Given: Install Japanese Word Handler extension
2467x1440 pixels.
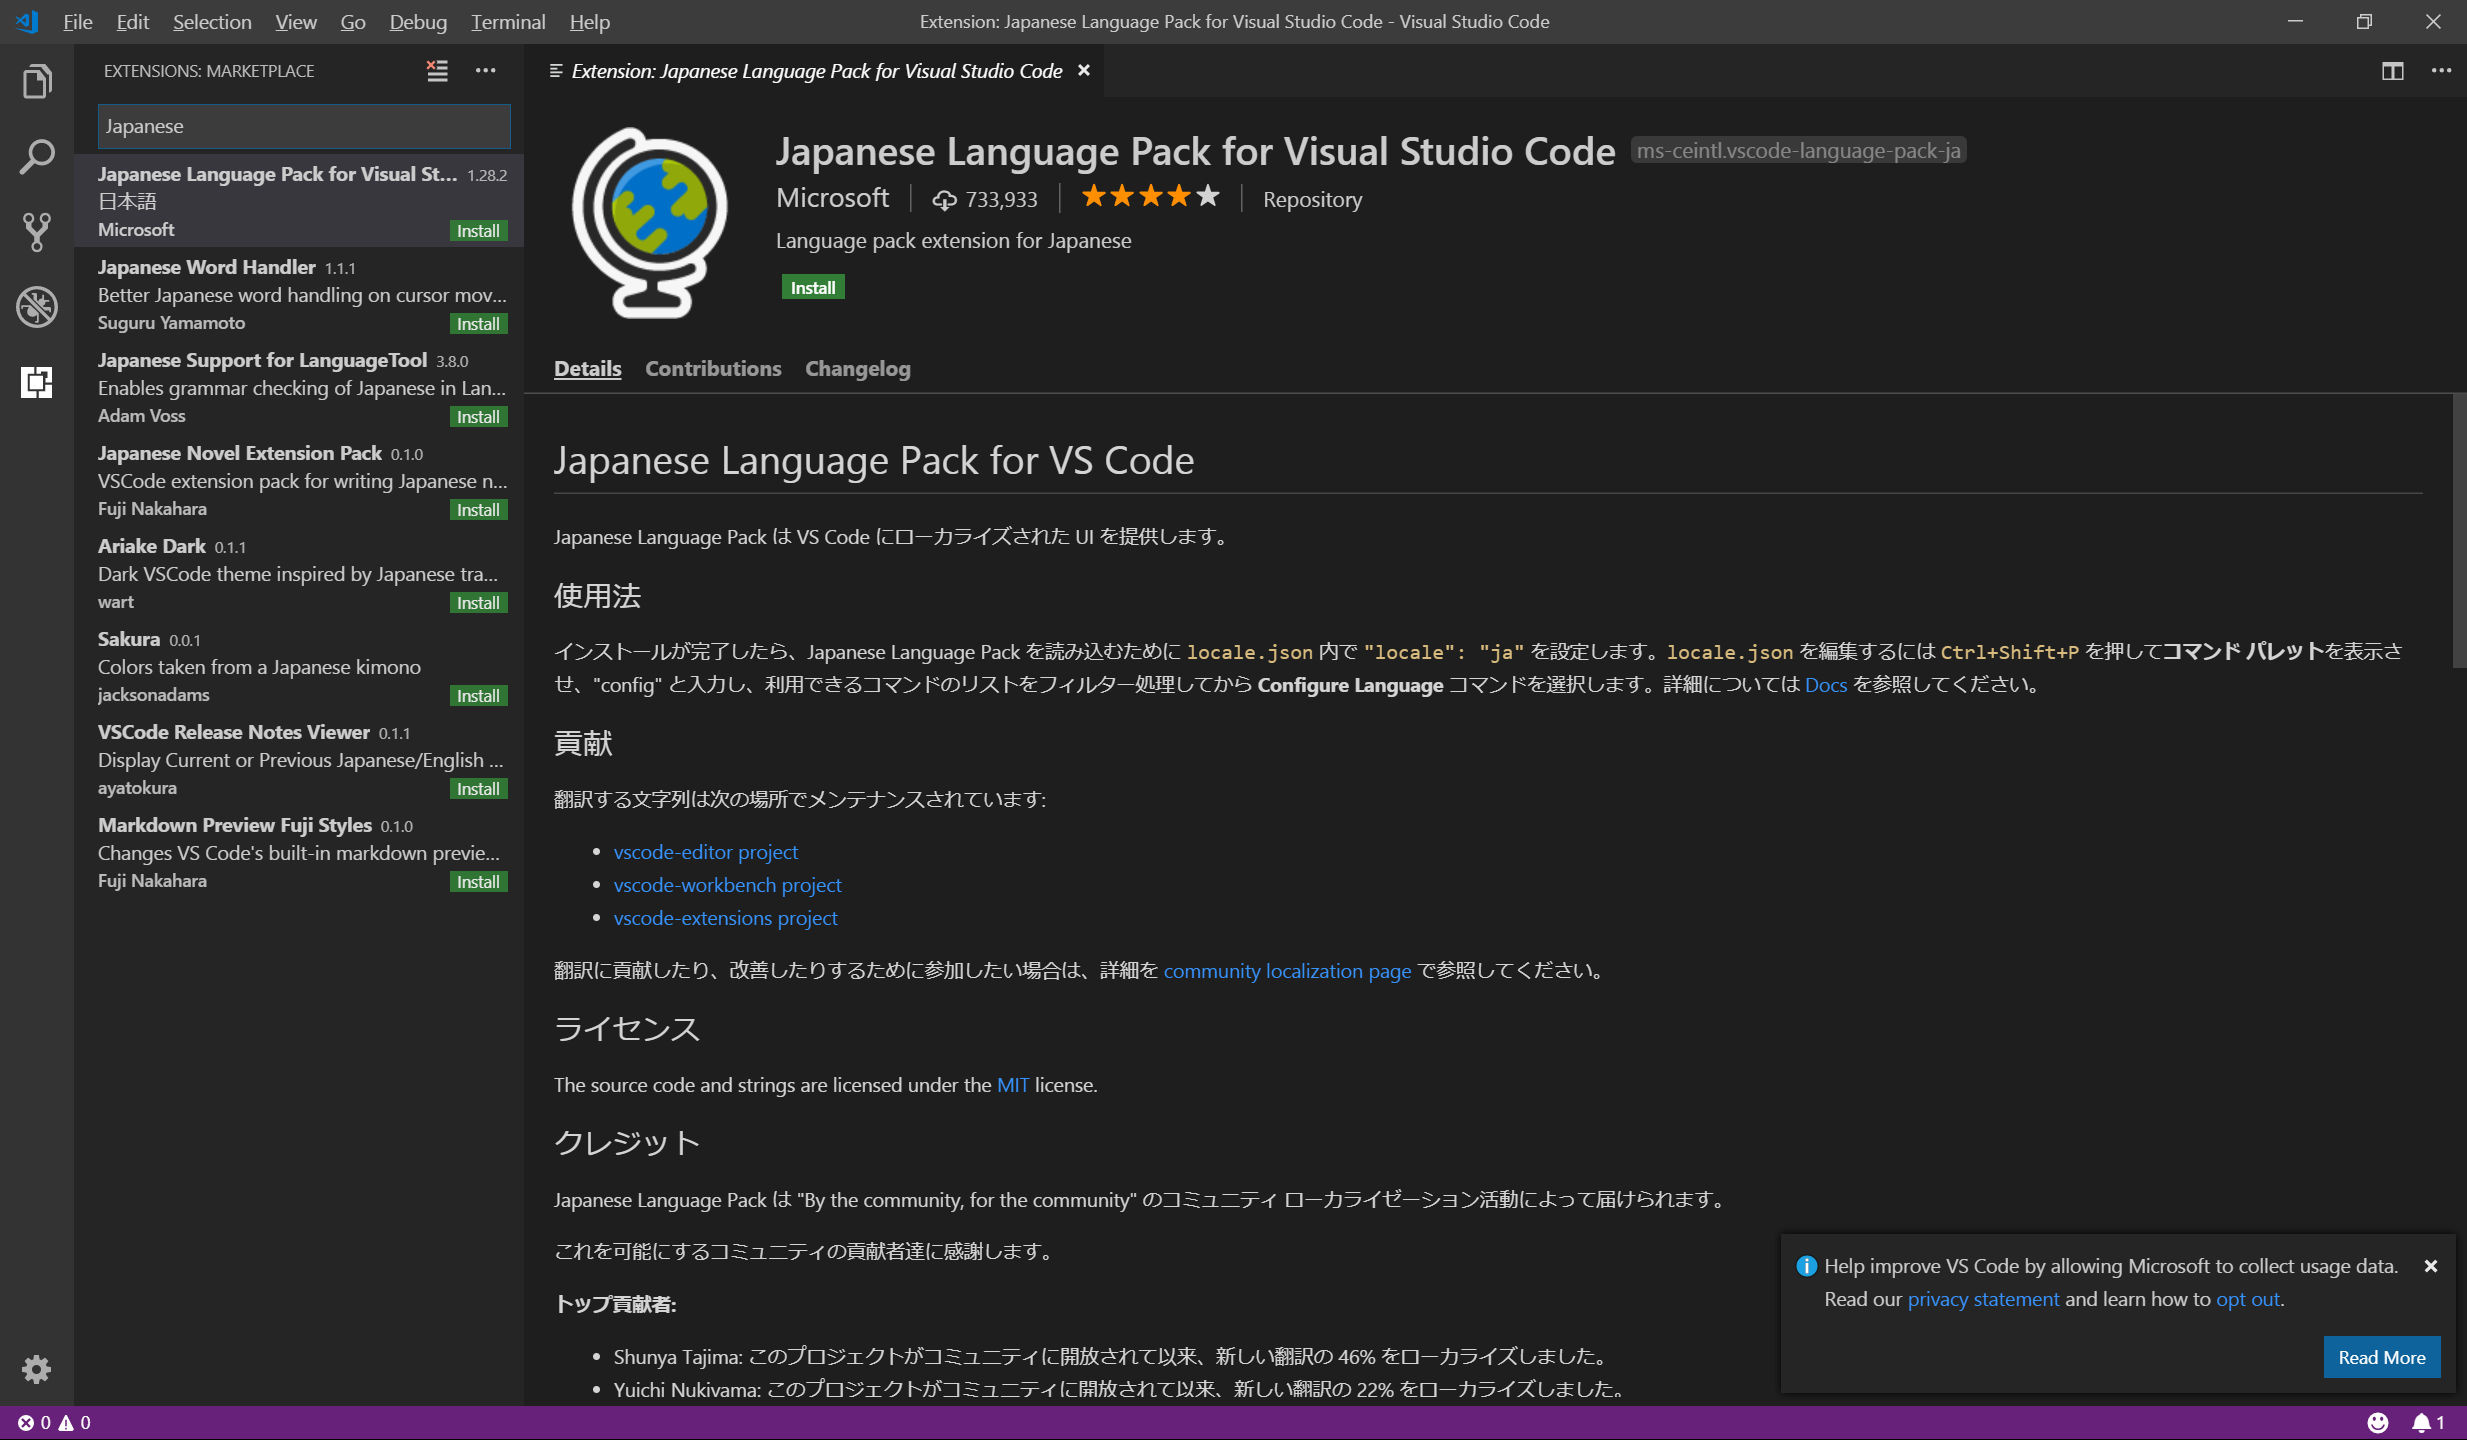Looking at the screenshot, I should [x=478, y=323].
